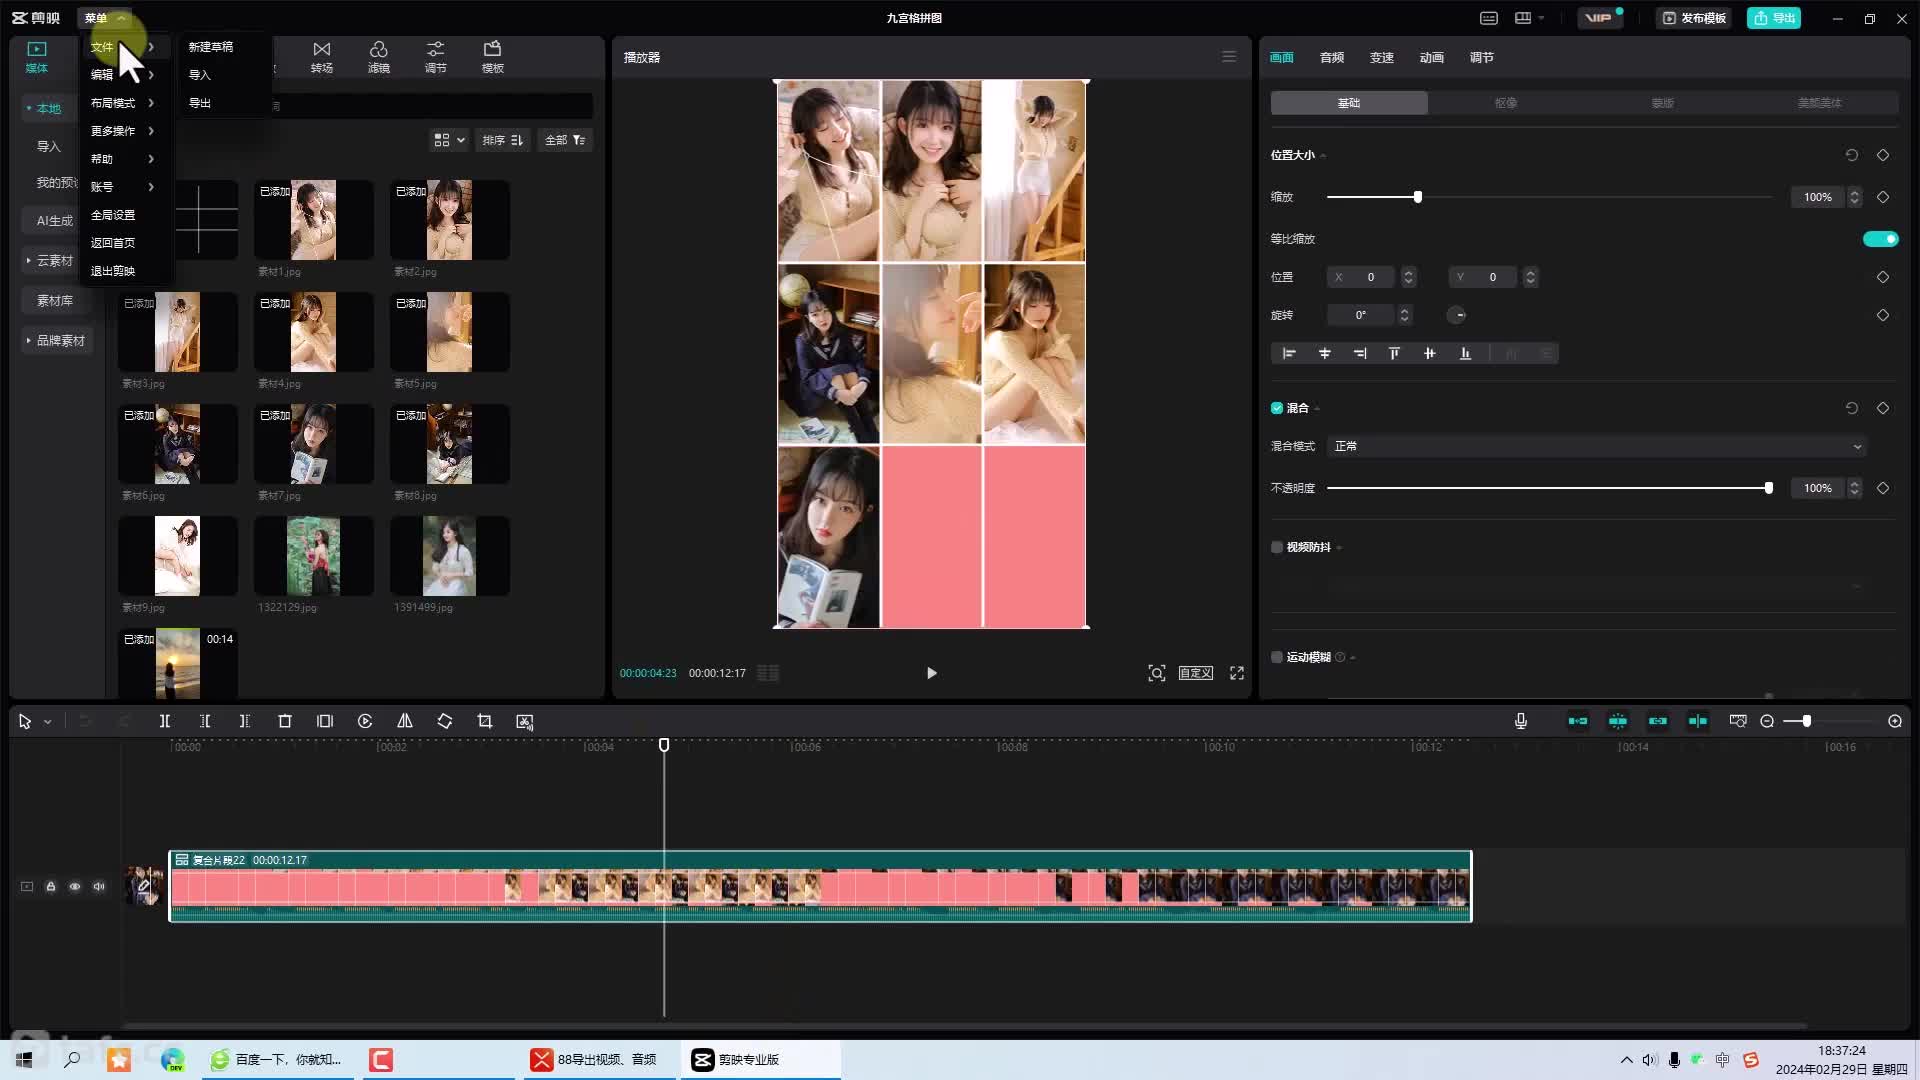Click the 发布模板 publish template button

tap(1694, 18)
